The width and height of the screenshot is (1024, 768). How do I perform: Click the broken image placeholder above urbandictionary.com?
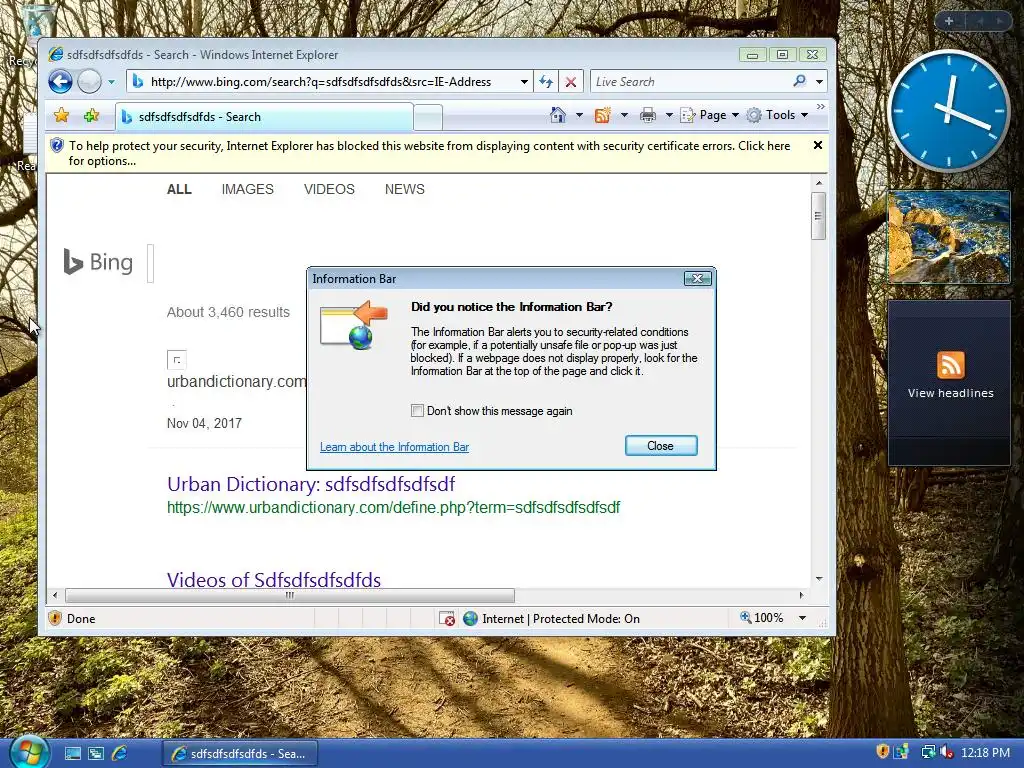coord(177,360)
